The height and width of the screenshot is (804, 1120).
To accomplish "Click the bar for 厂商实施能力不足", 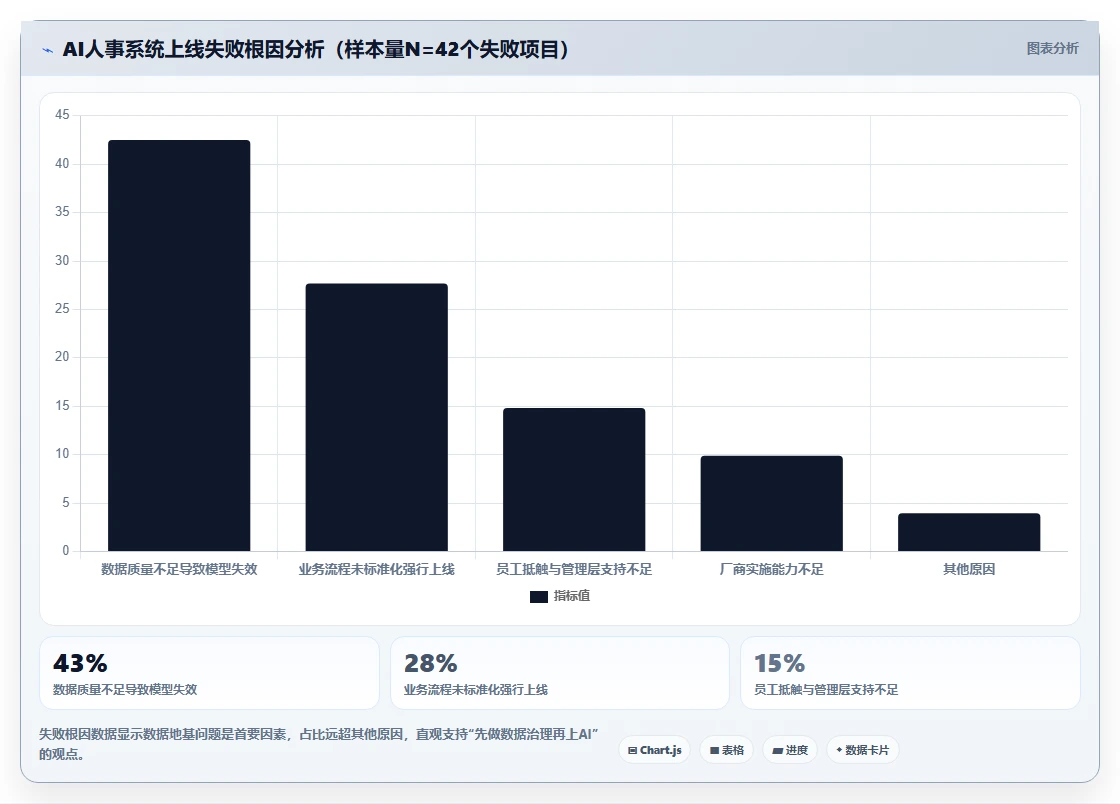I will [x=771, y=503].
